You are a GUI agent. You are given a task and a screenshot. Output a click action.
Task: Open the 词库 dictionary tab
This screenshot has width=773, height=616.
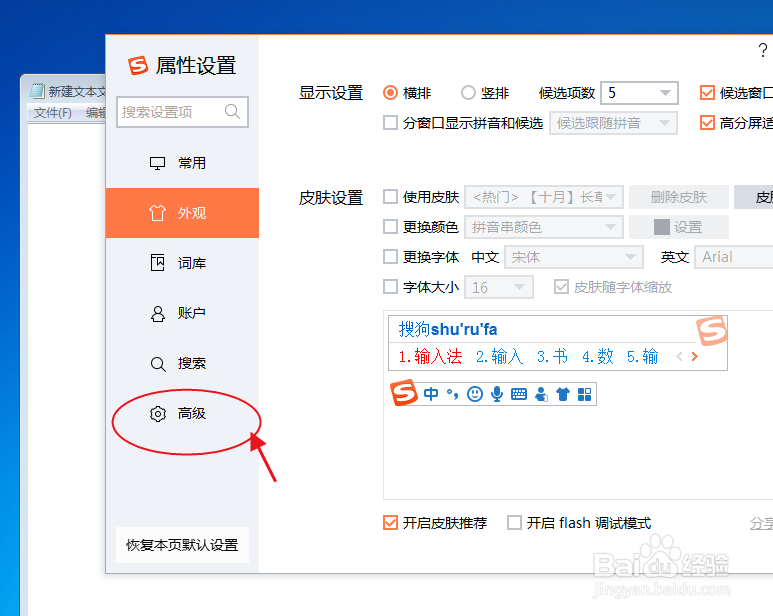click(182, 263)
